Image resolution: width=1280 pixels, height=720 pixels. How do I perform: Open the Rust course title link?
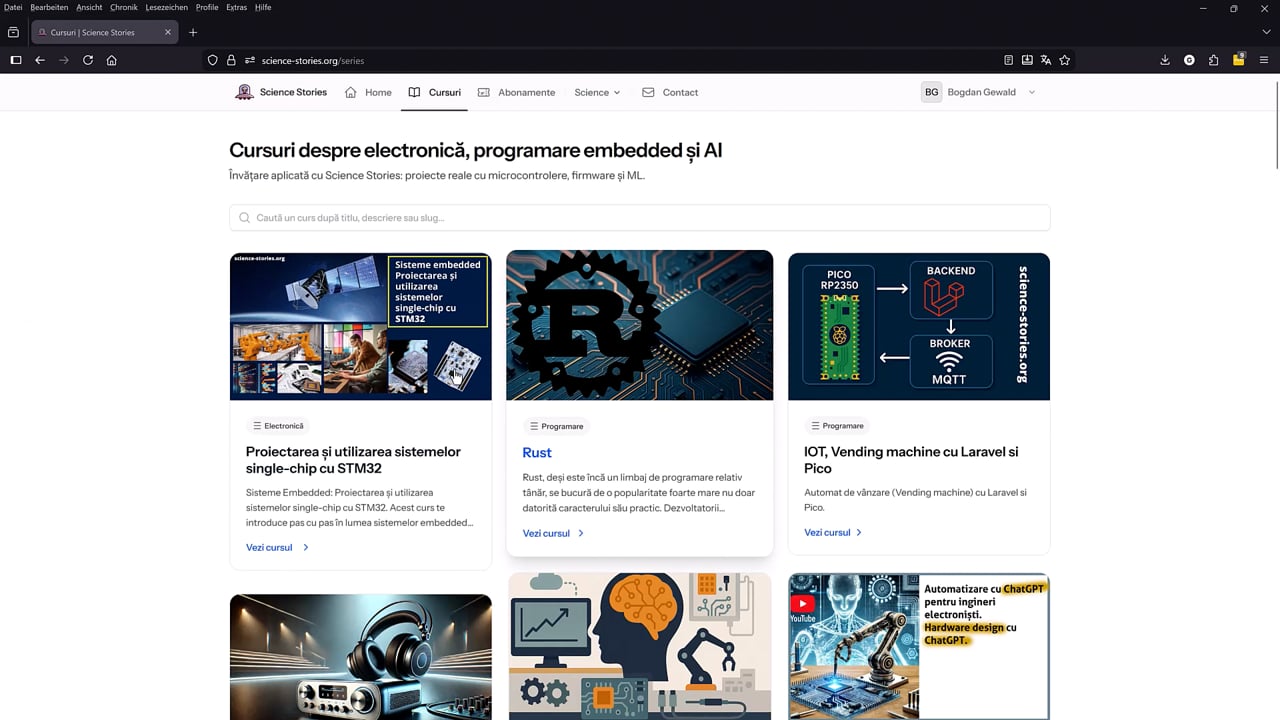pyautogui.click(x=537, y=453)
